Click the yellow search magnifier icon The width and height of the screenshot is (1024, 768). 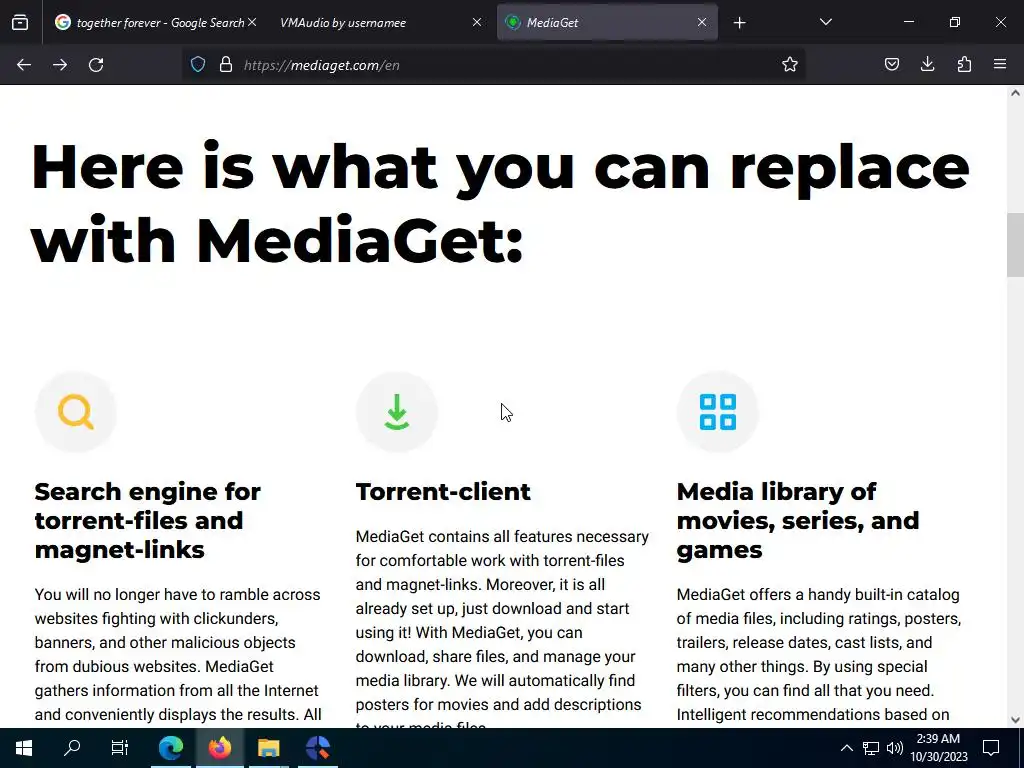coord(76,412)
